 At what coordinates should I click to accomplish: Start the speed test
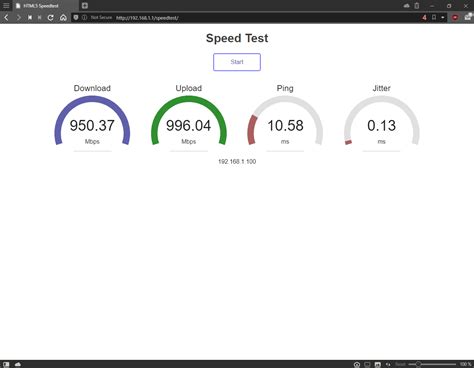click(x=237, y=62)
